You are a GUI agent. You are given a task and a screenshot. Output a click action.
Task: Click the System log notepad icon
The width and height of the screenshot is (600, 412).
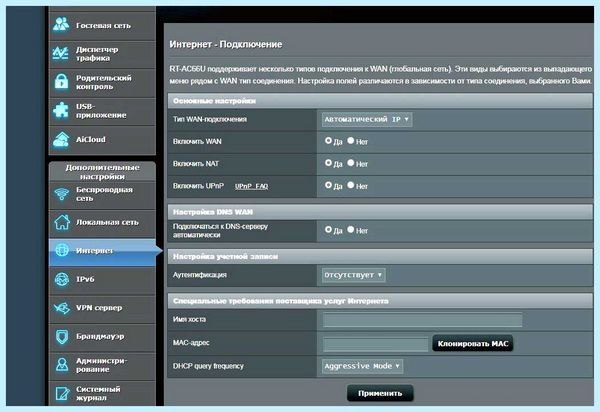[62, 393]
